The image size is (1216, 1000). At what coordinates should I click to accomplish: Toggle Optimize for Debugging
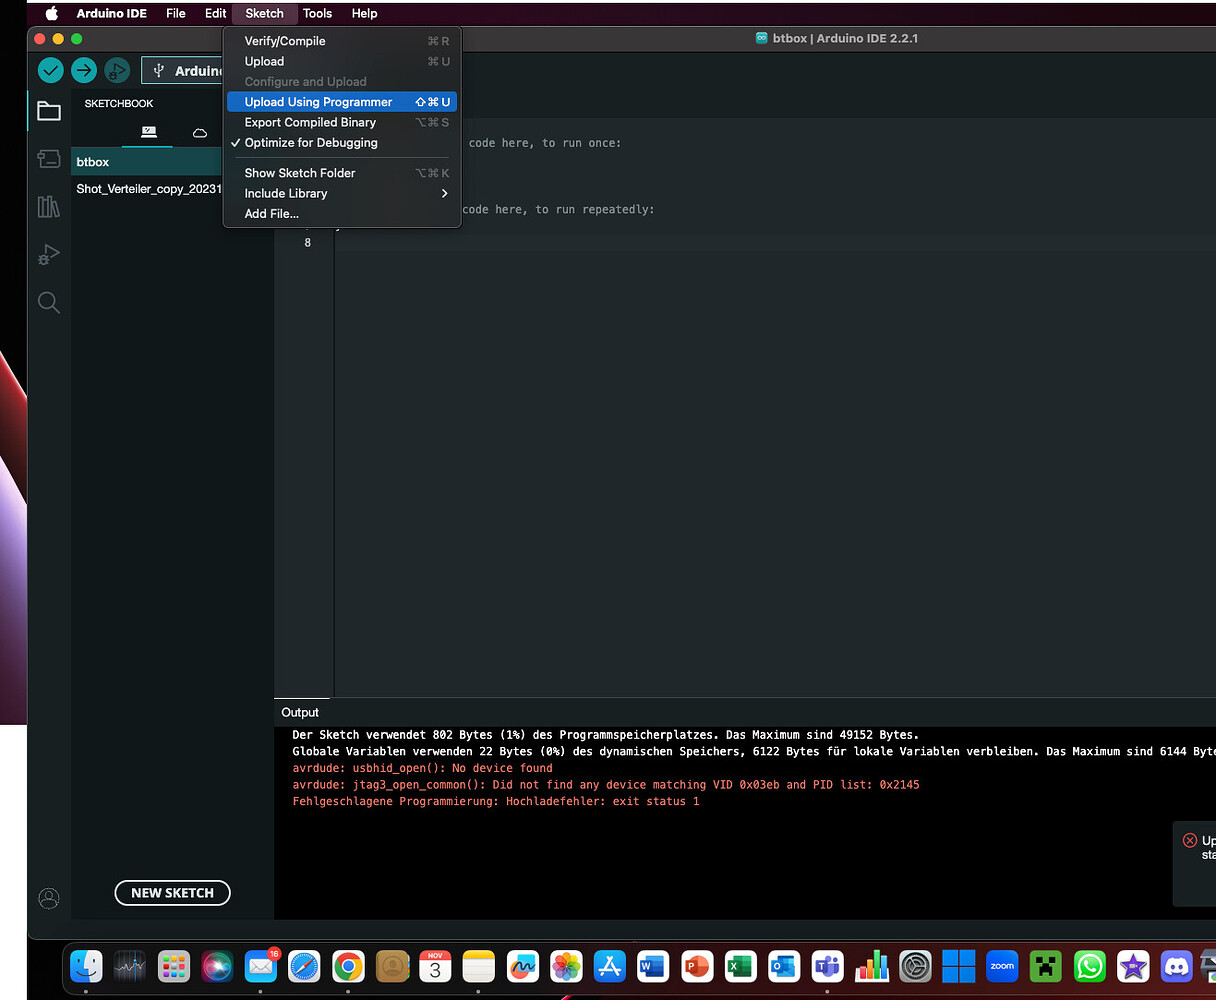tap(342, 143)
